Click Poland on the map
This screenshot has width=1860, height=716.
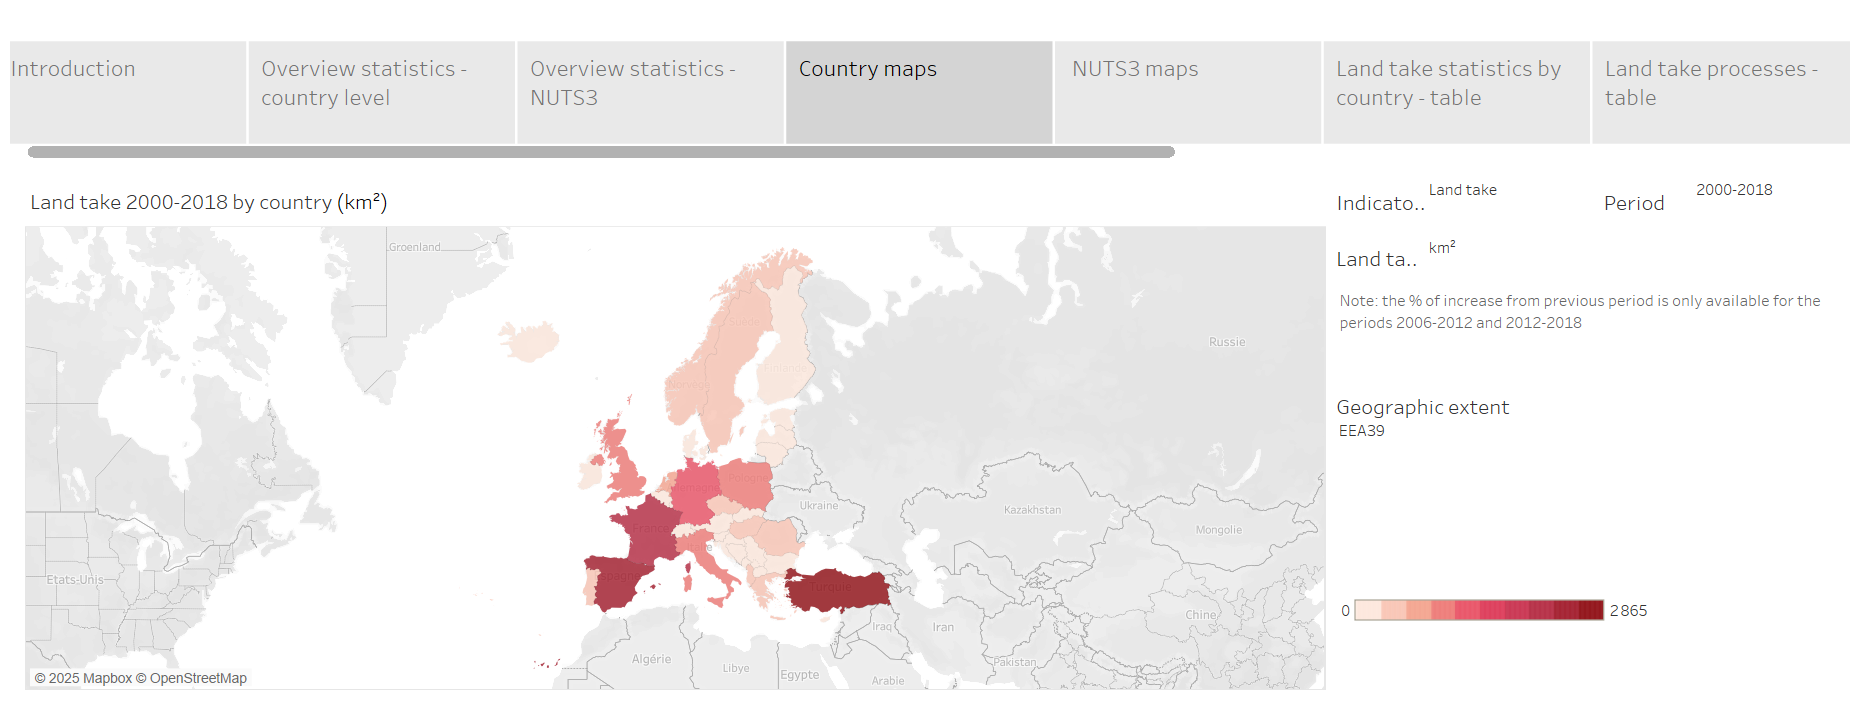coord(746,482)
